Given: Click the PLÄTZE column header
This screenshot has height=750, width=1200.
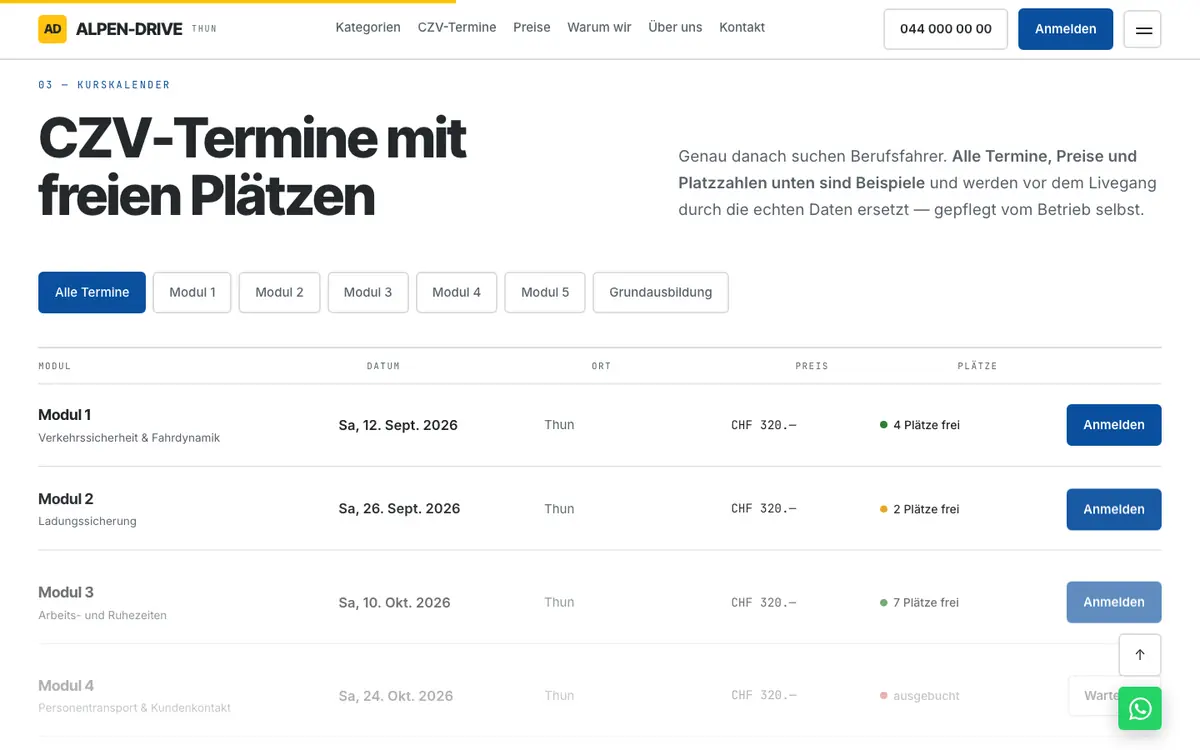Looking at the screenshot, I should pyautogui.click(x=977, y=366).
